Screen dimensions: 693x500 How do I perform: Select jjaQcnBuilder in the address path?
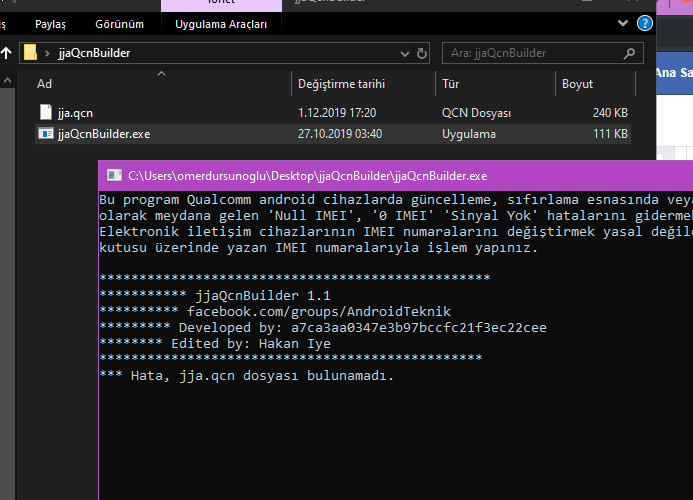(x=94, y=53)
